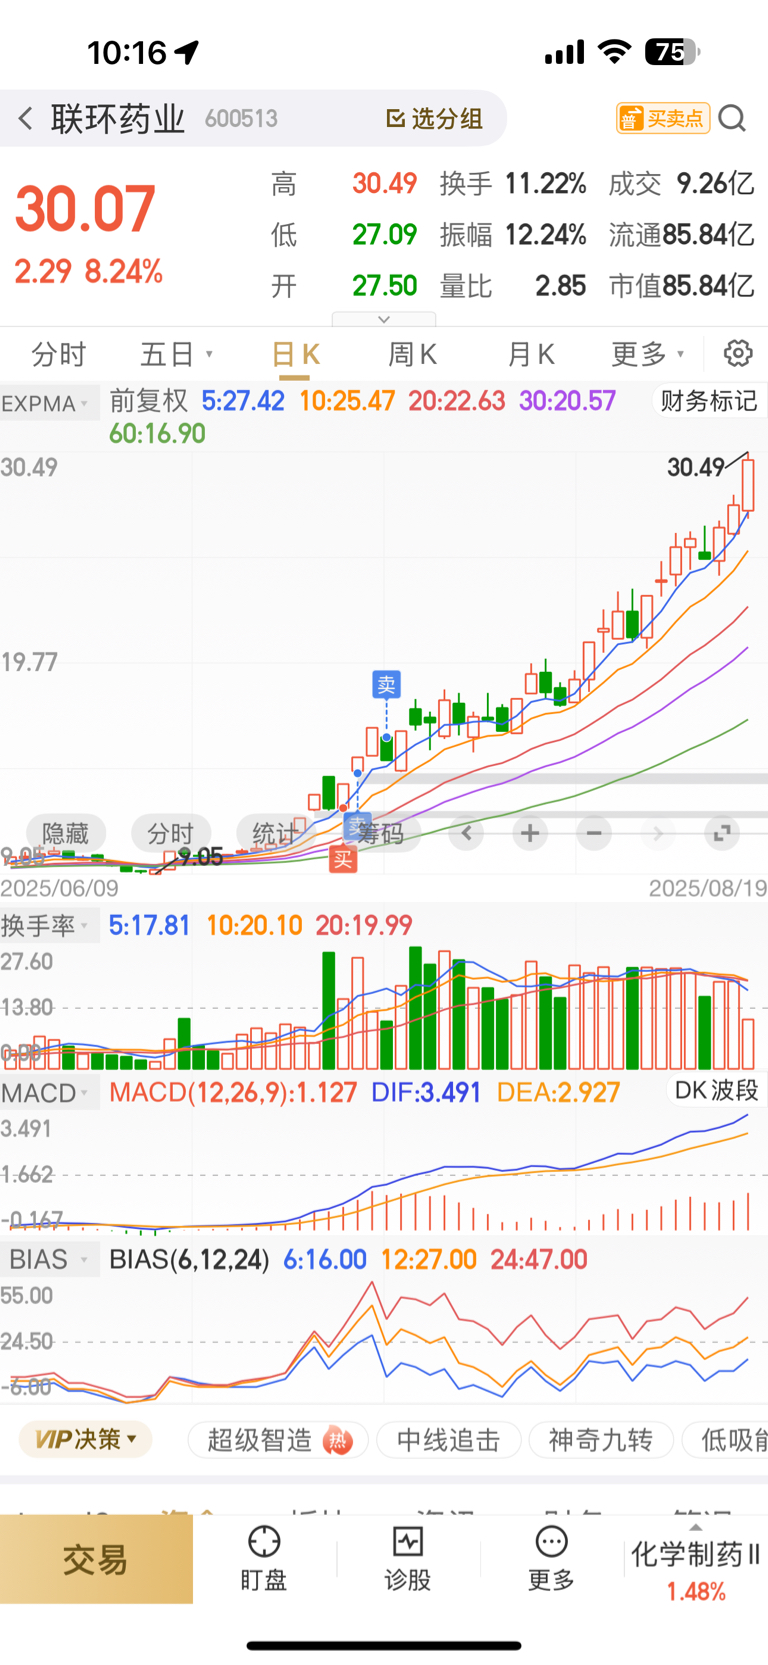Expand chart to fullscreen icon
Viewport: 768px width, 1665px height.
721,832
